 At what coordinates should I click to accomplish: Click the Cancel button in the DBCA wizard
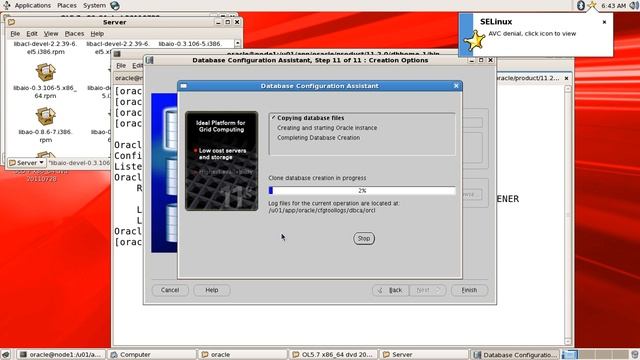[170, 290]
